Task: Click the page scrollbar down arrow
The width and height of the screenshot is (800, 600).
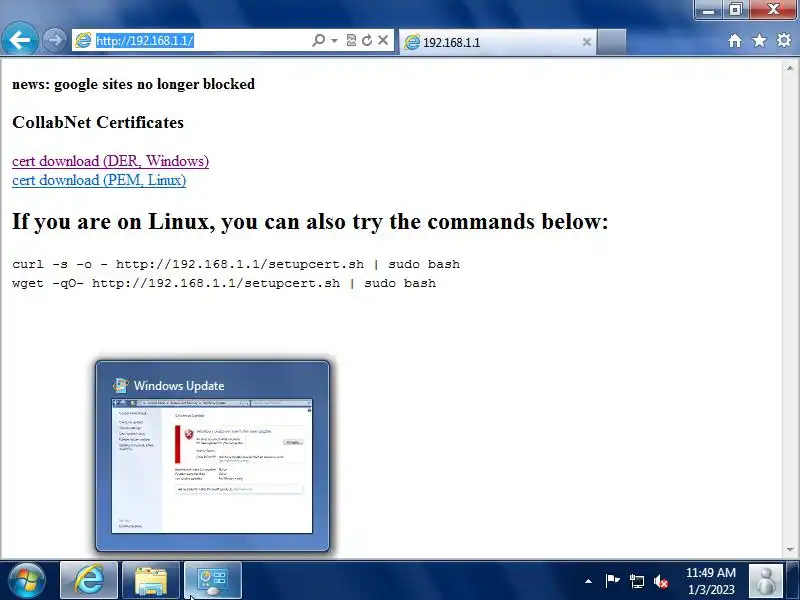Action: tap(790, 549)
